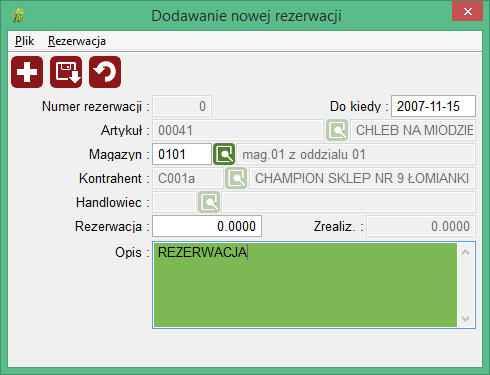Screen dimensions: 490x375
Task: Click the undo arrow toolbar icon
Action: (x=105, y=72)
